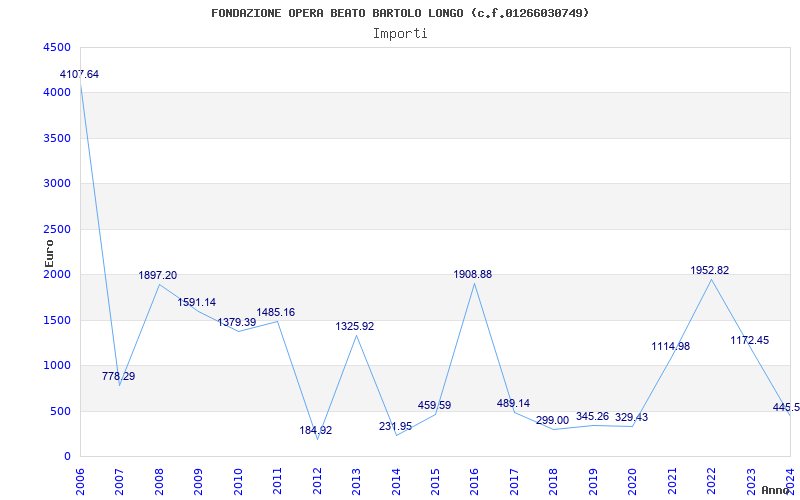Click the 2019 year axis label
Screen dimensions: 800x500
(592, 481)
